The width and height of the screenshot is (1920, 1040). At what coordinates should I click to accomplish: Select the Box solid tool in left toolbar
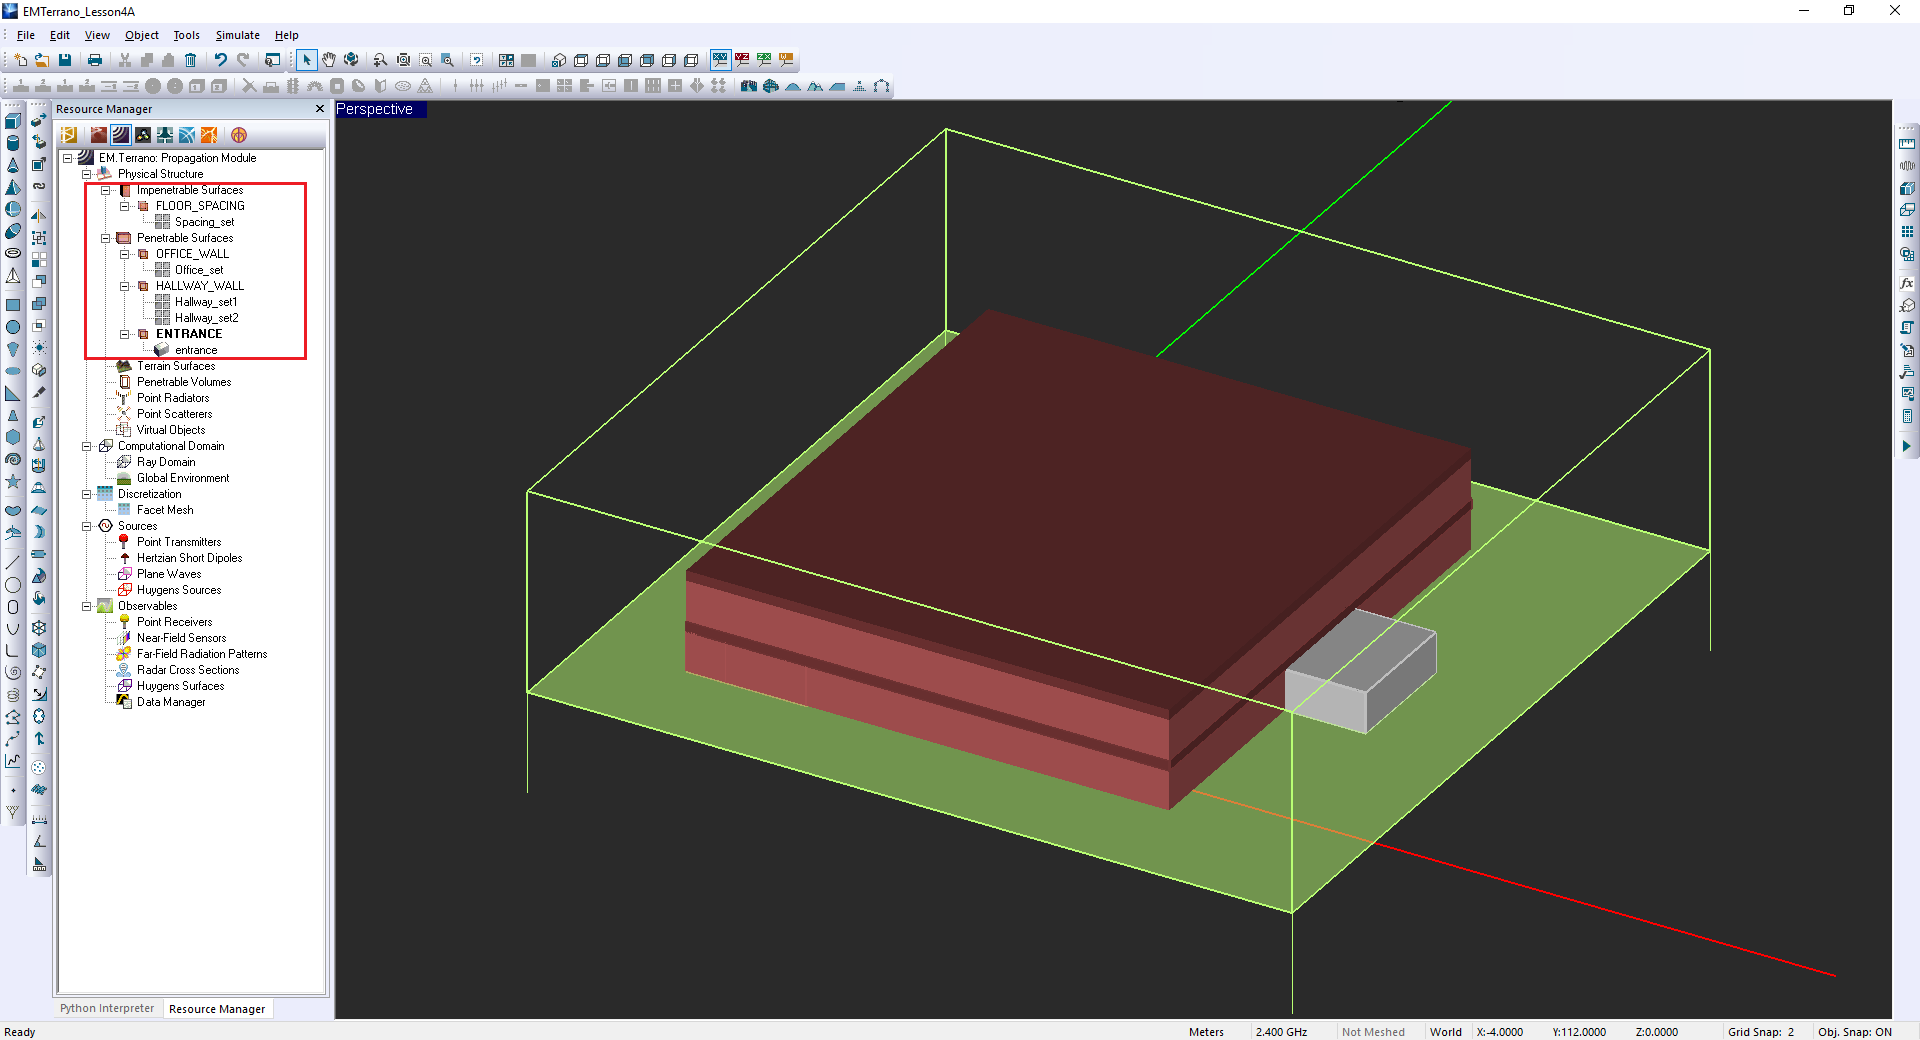13,121
